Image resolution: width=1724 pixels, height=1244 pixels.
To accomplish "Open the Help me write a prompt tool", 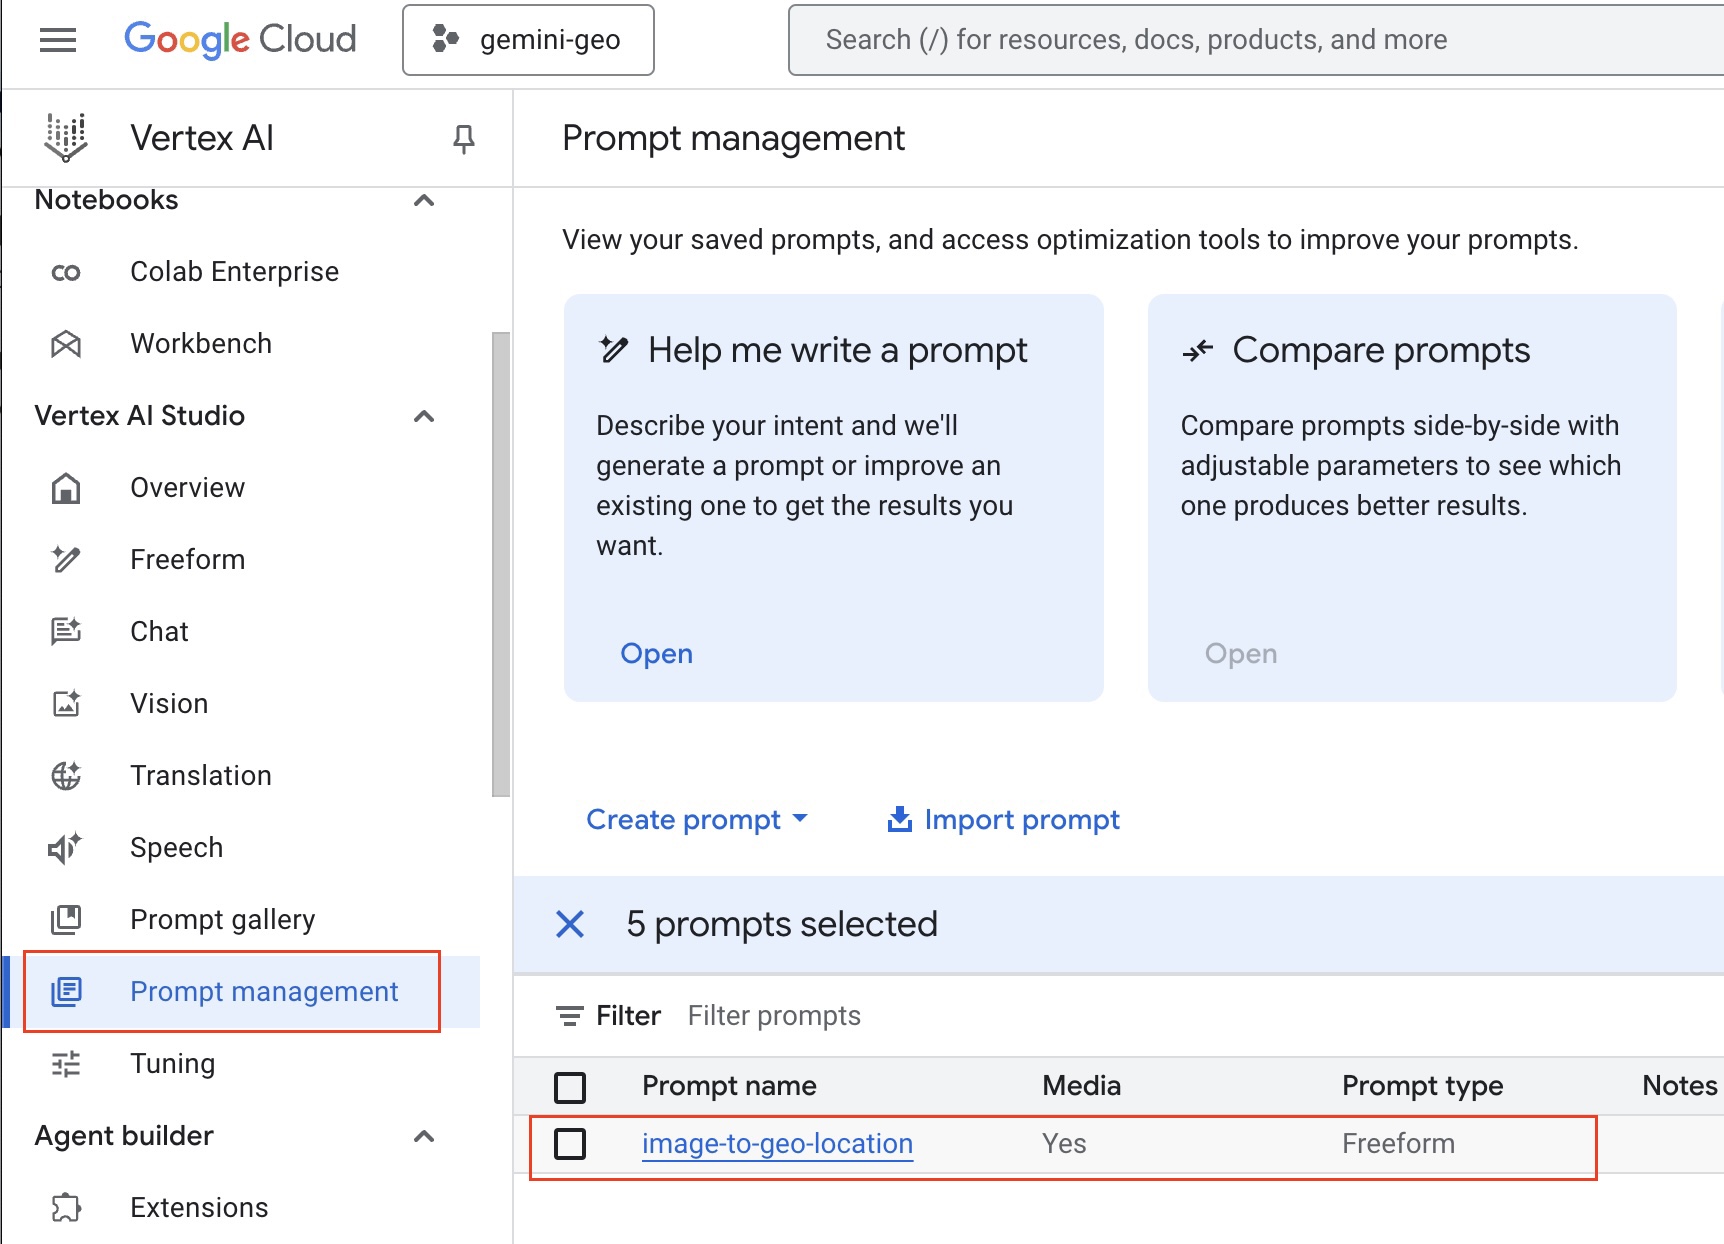I will [656, 653].
